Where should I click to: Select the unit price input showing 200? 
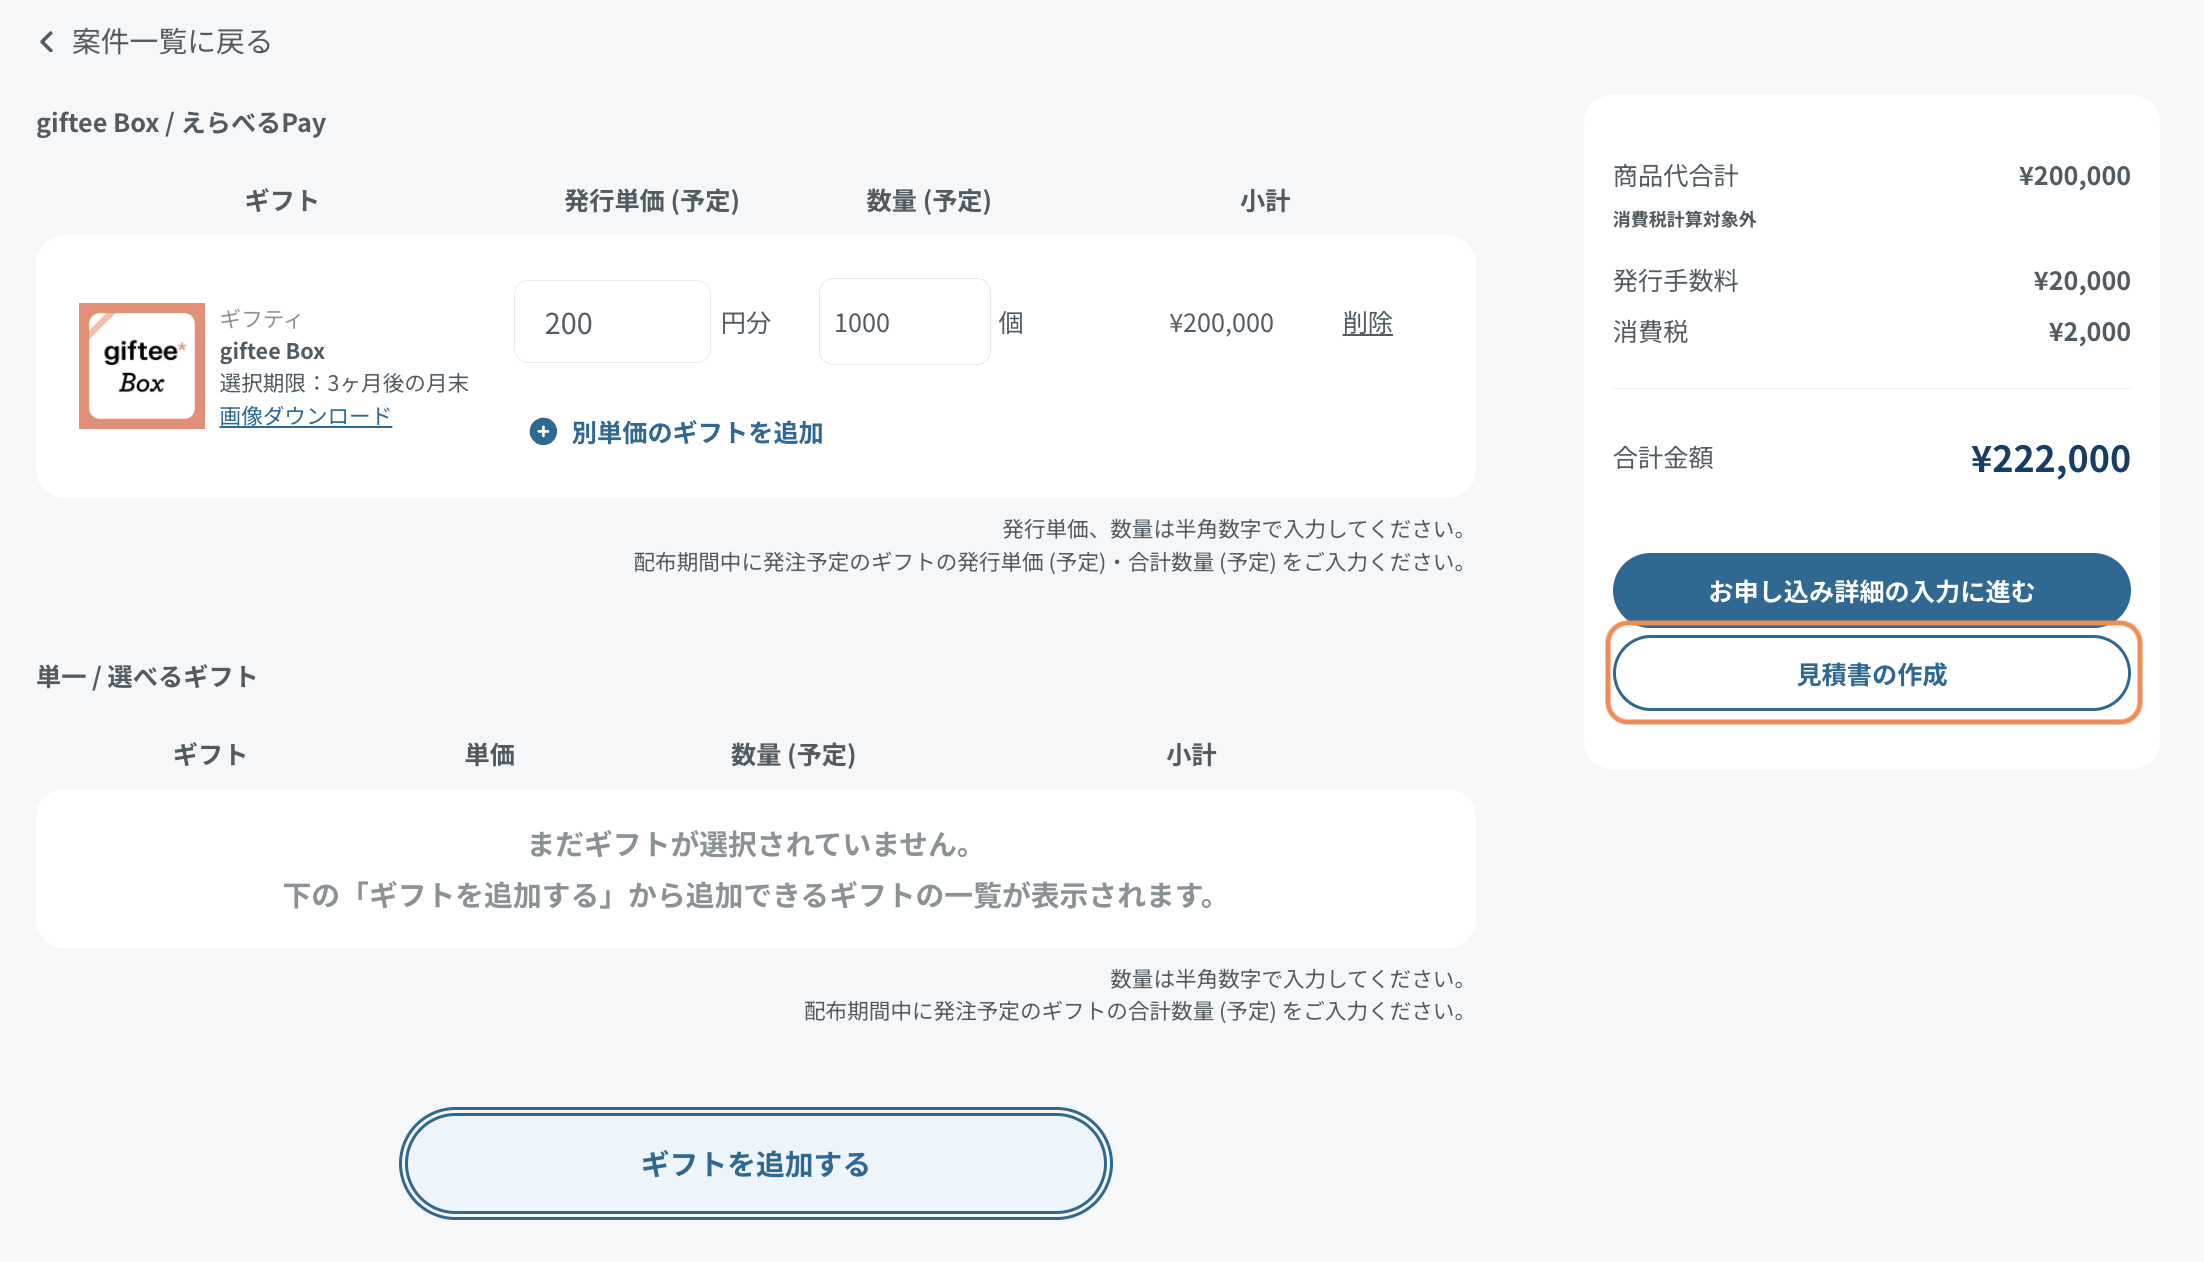click(611, 321)
